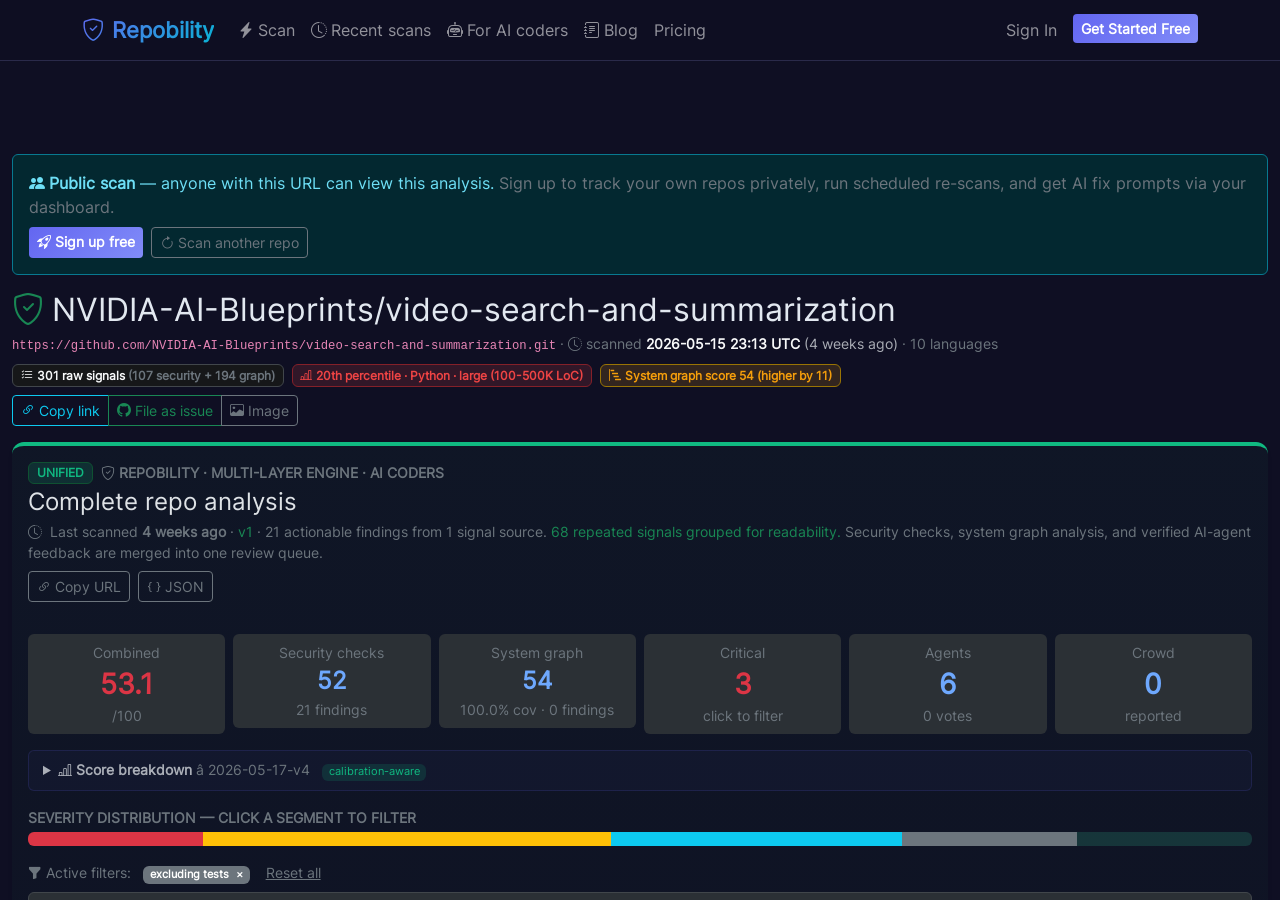Click the shield icon before REPOBILITY engine label
This screenshot has height=900, width=1280.
(108, 473)
